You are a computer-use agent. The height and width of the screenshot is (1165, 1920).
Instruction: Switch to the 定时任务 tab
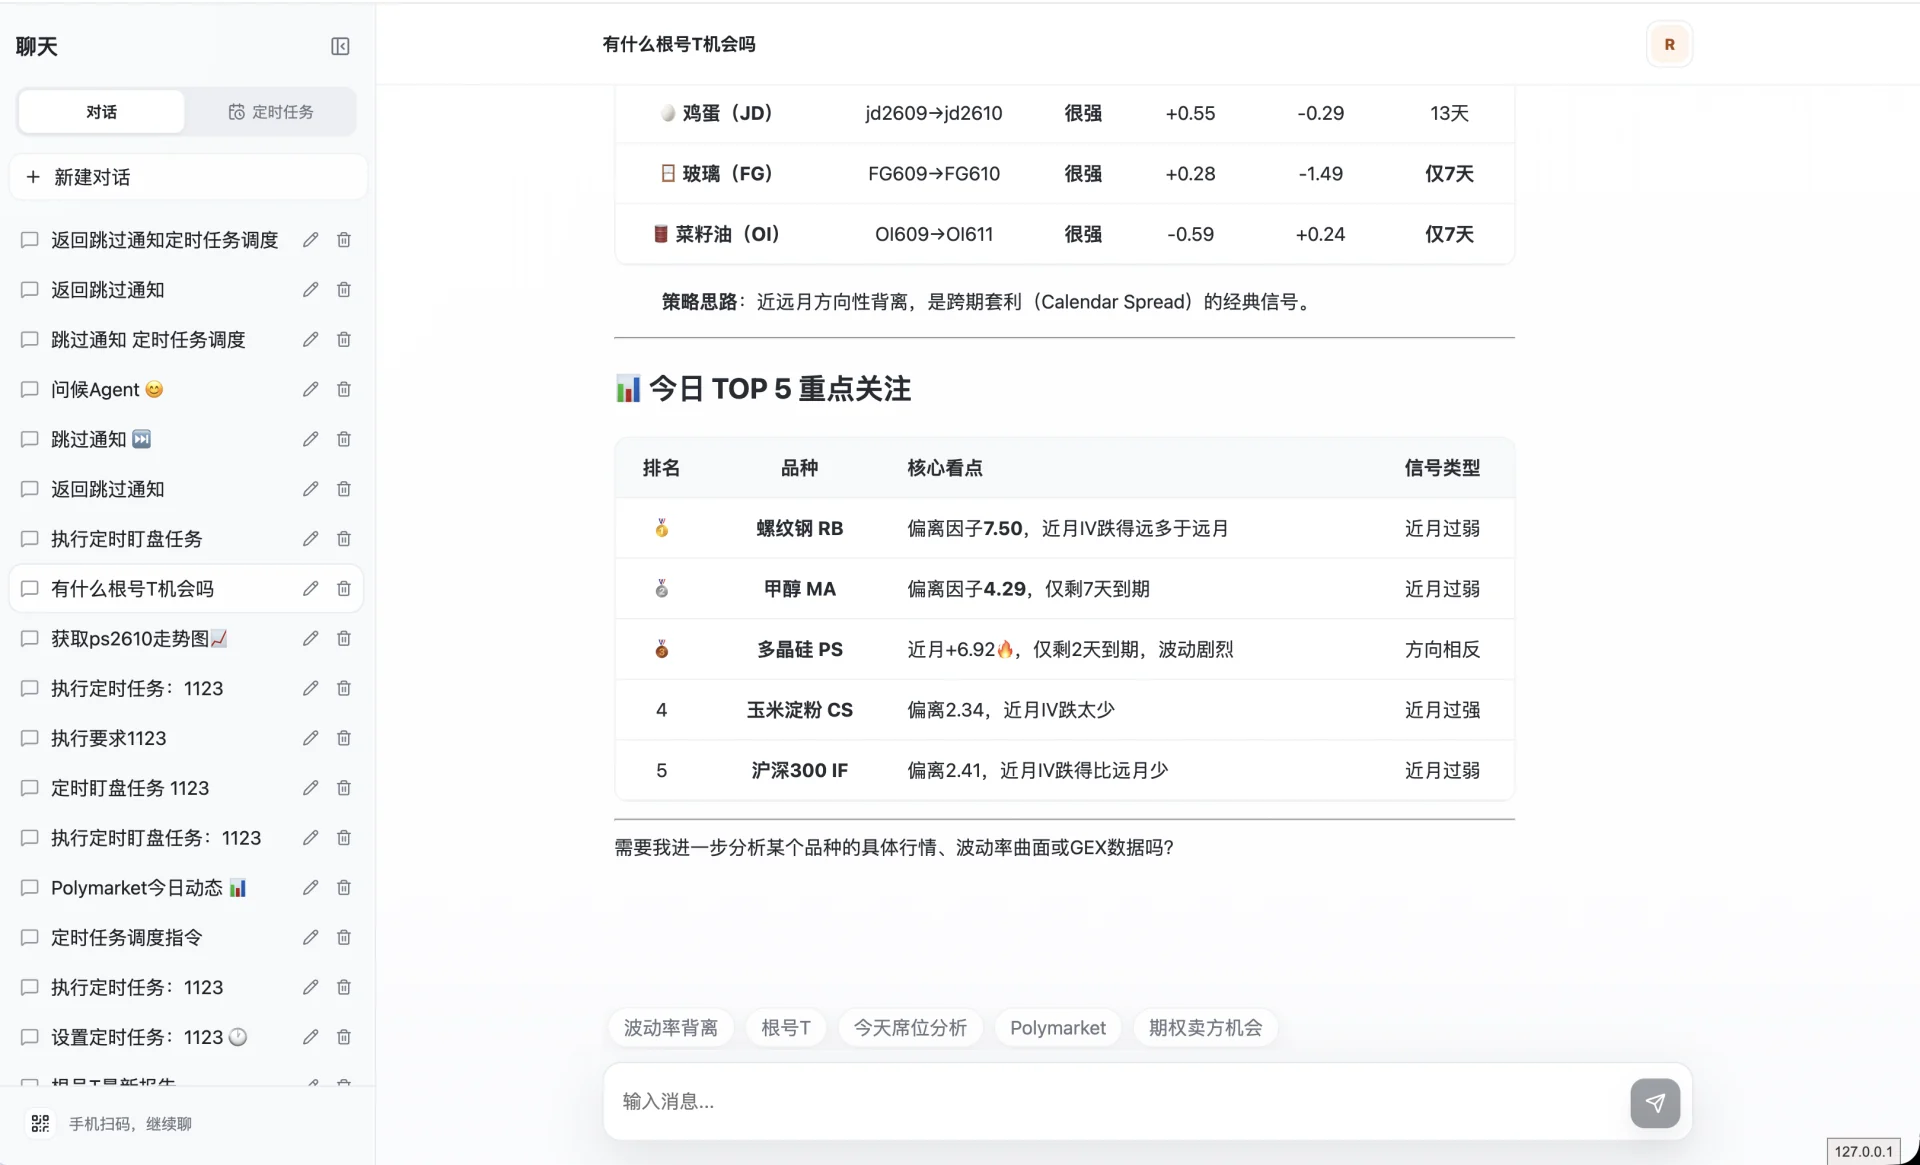coord(271,112)
